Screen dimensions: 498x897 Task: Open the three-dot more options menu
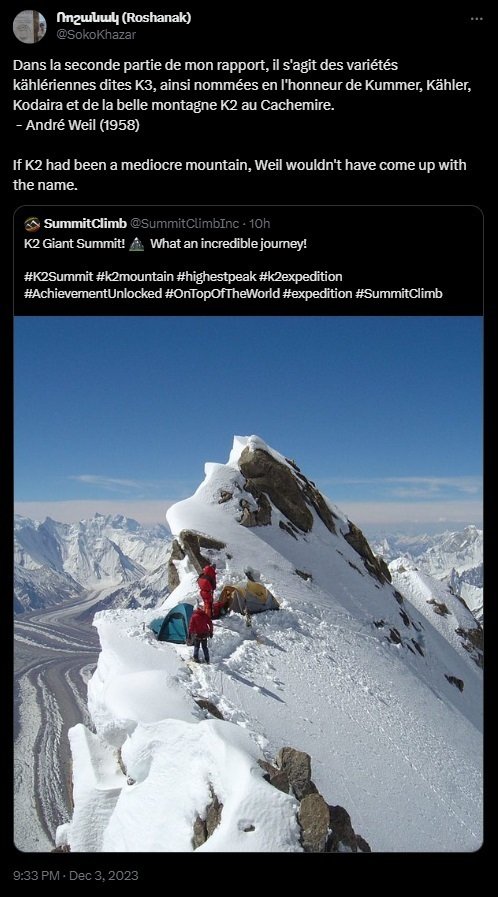point(476,19)
